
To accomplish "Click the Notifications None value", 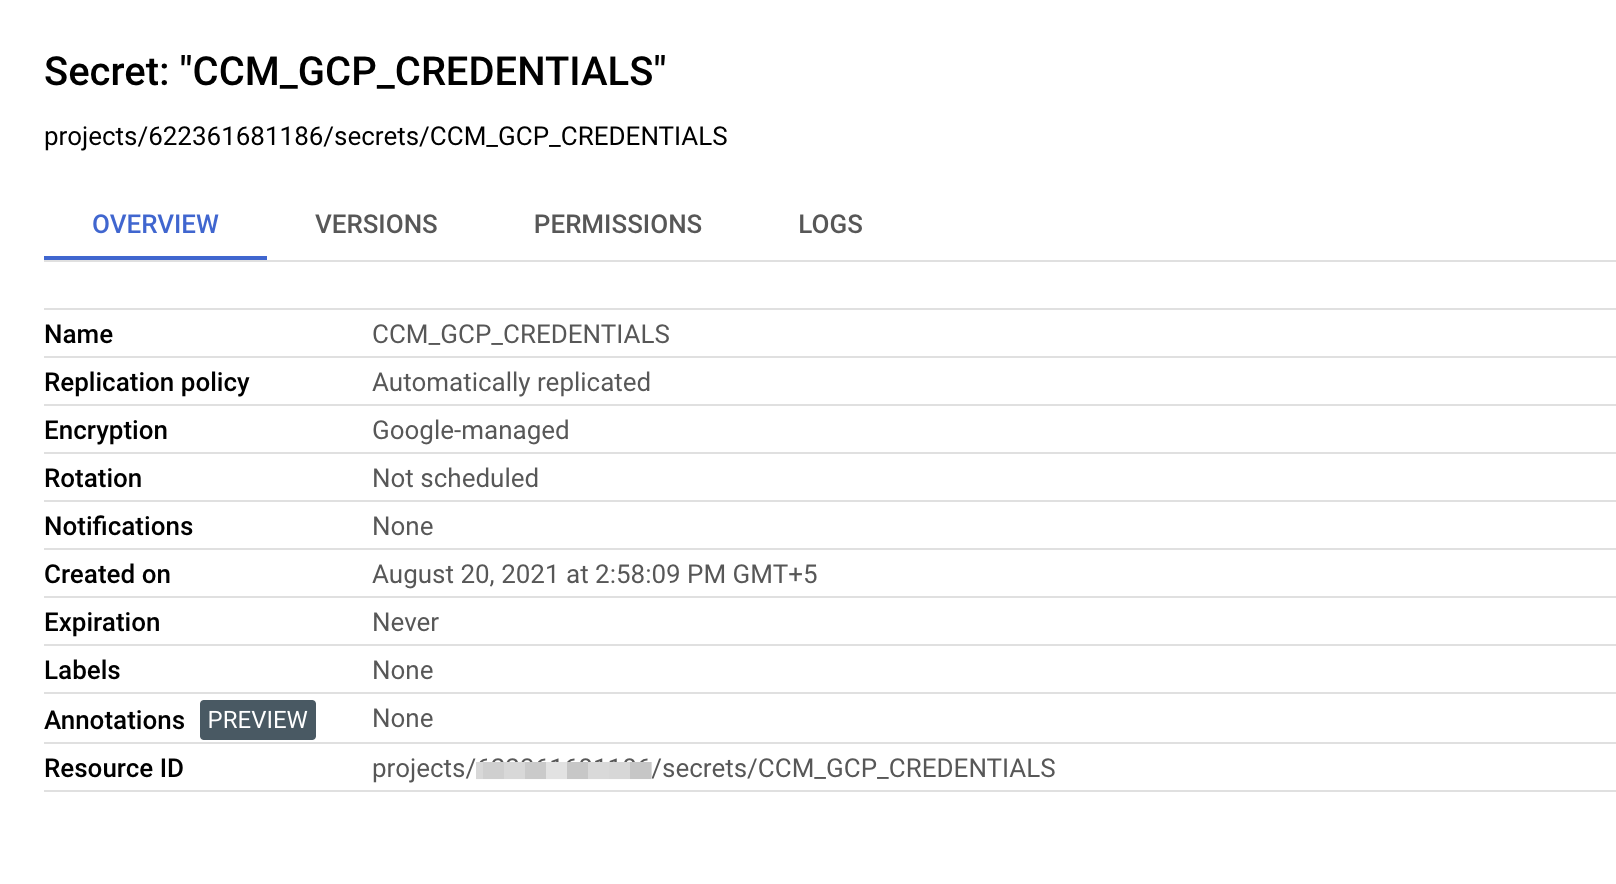I will click(x=403, y=526).
